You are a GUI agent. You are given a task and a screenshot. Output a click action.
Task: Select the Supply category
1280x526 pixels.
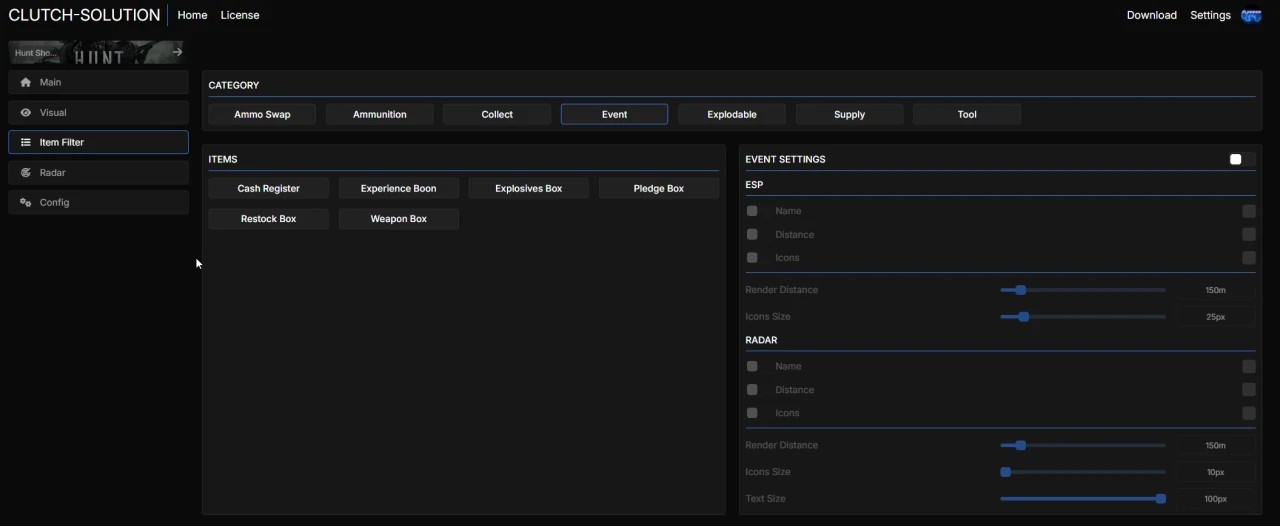[x=849, y=114]
